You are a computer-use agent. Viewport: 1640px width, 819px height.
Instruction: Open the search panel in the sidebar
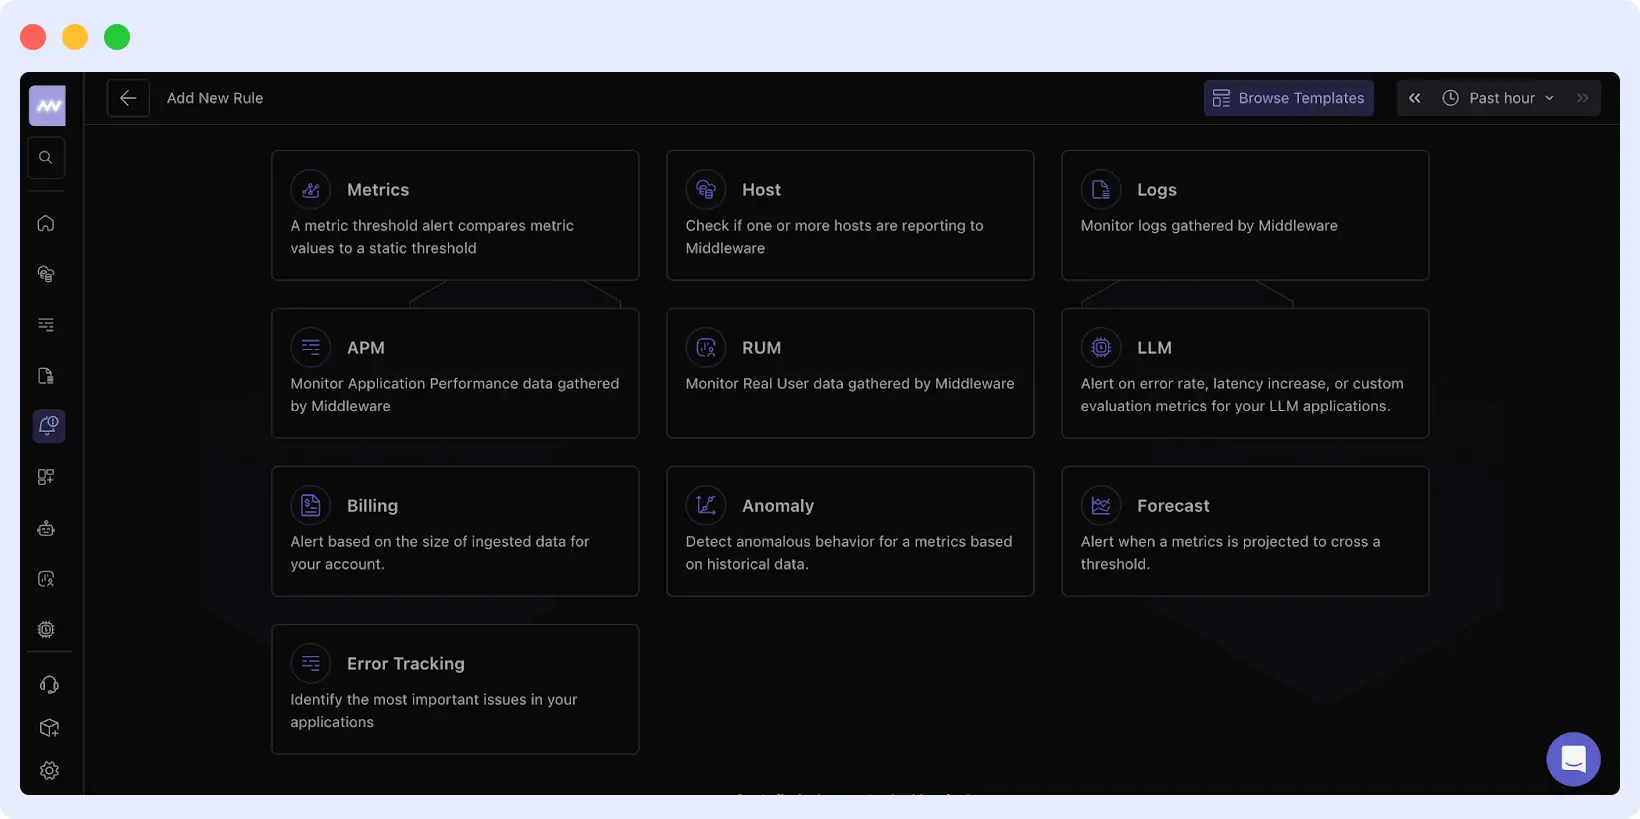[x=45, y=157]
